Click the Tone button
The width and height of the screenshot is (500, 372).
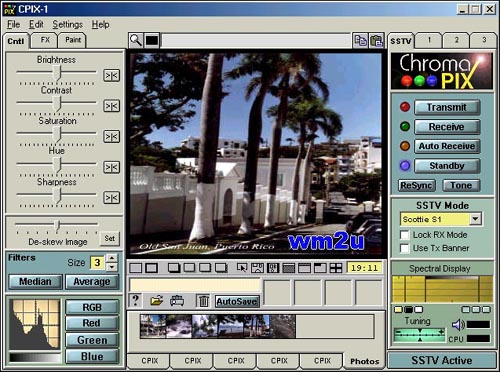pyautogui.click(x=461, y=185)
